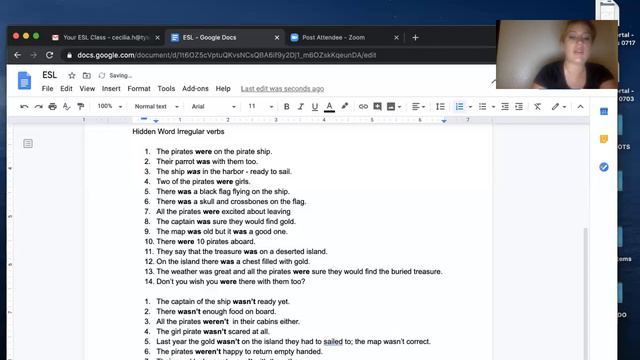The image size is (640, 360).
Task: Click the ESL document title
Action: coord(49,75)
